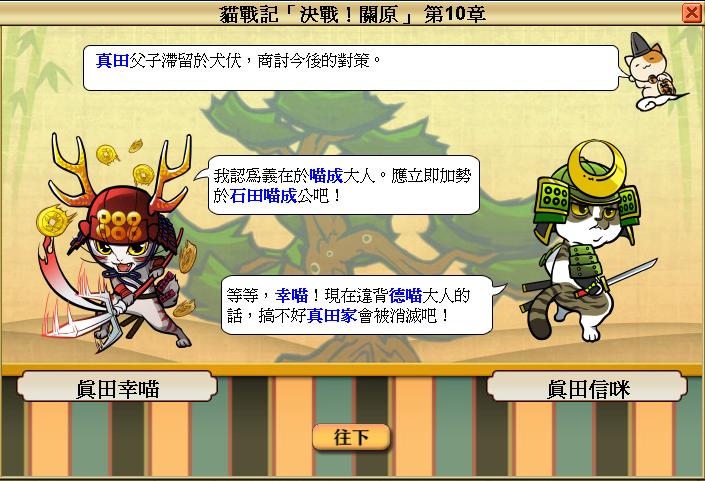Click the six-coin crest on red helmet
The image size is (705, 481).
119,225
